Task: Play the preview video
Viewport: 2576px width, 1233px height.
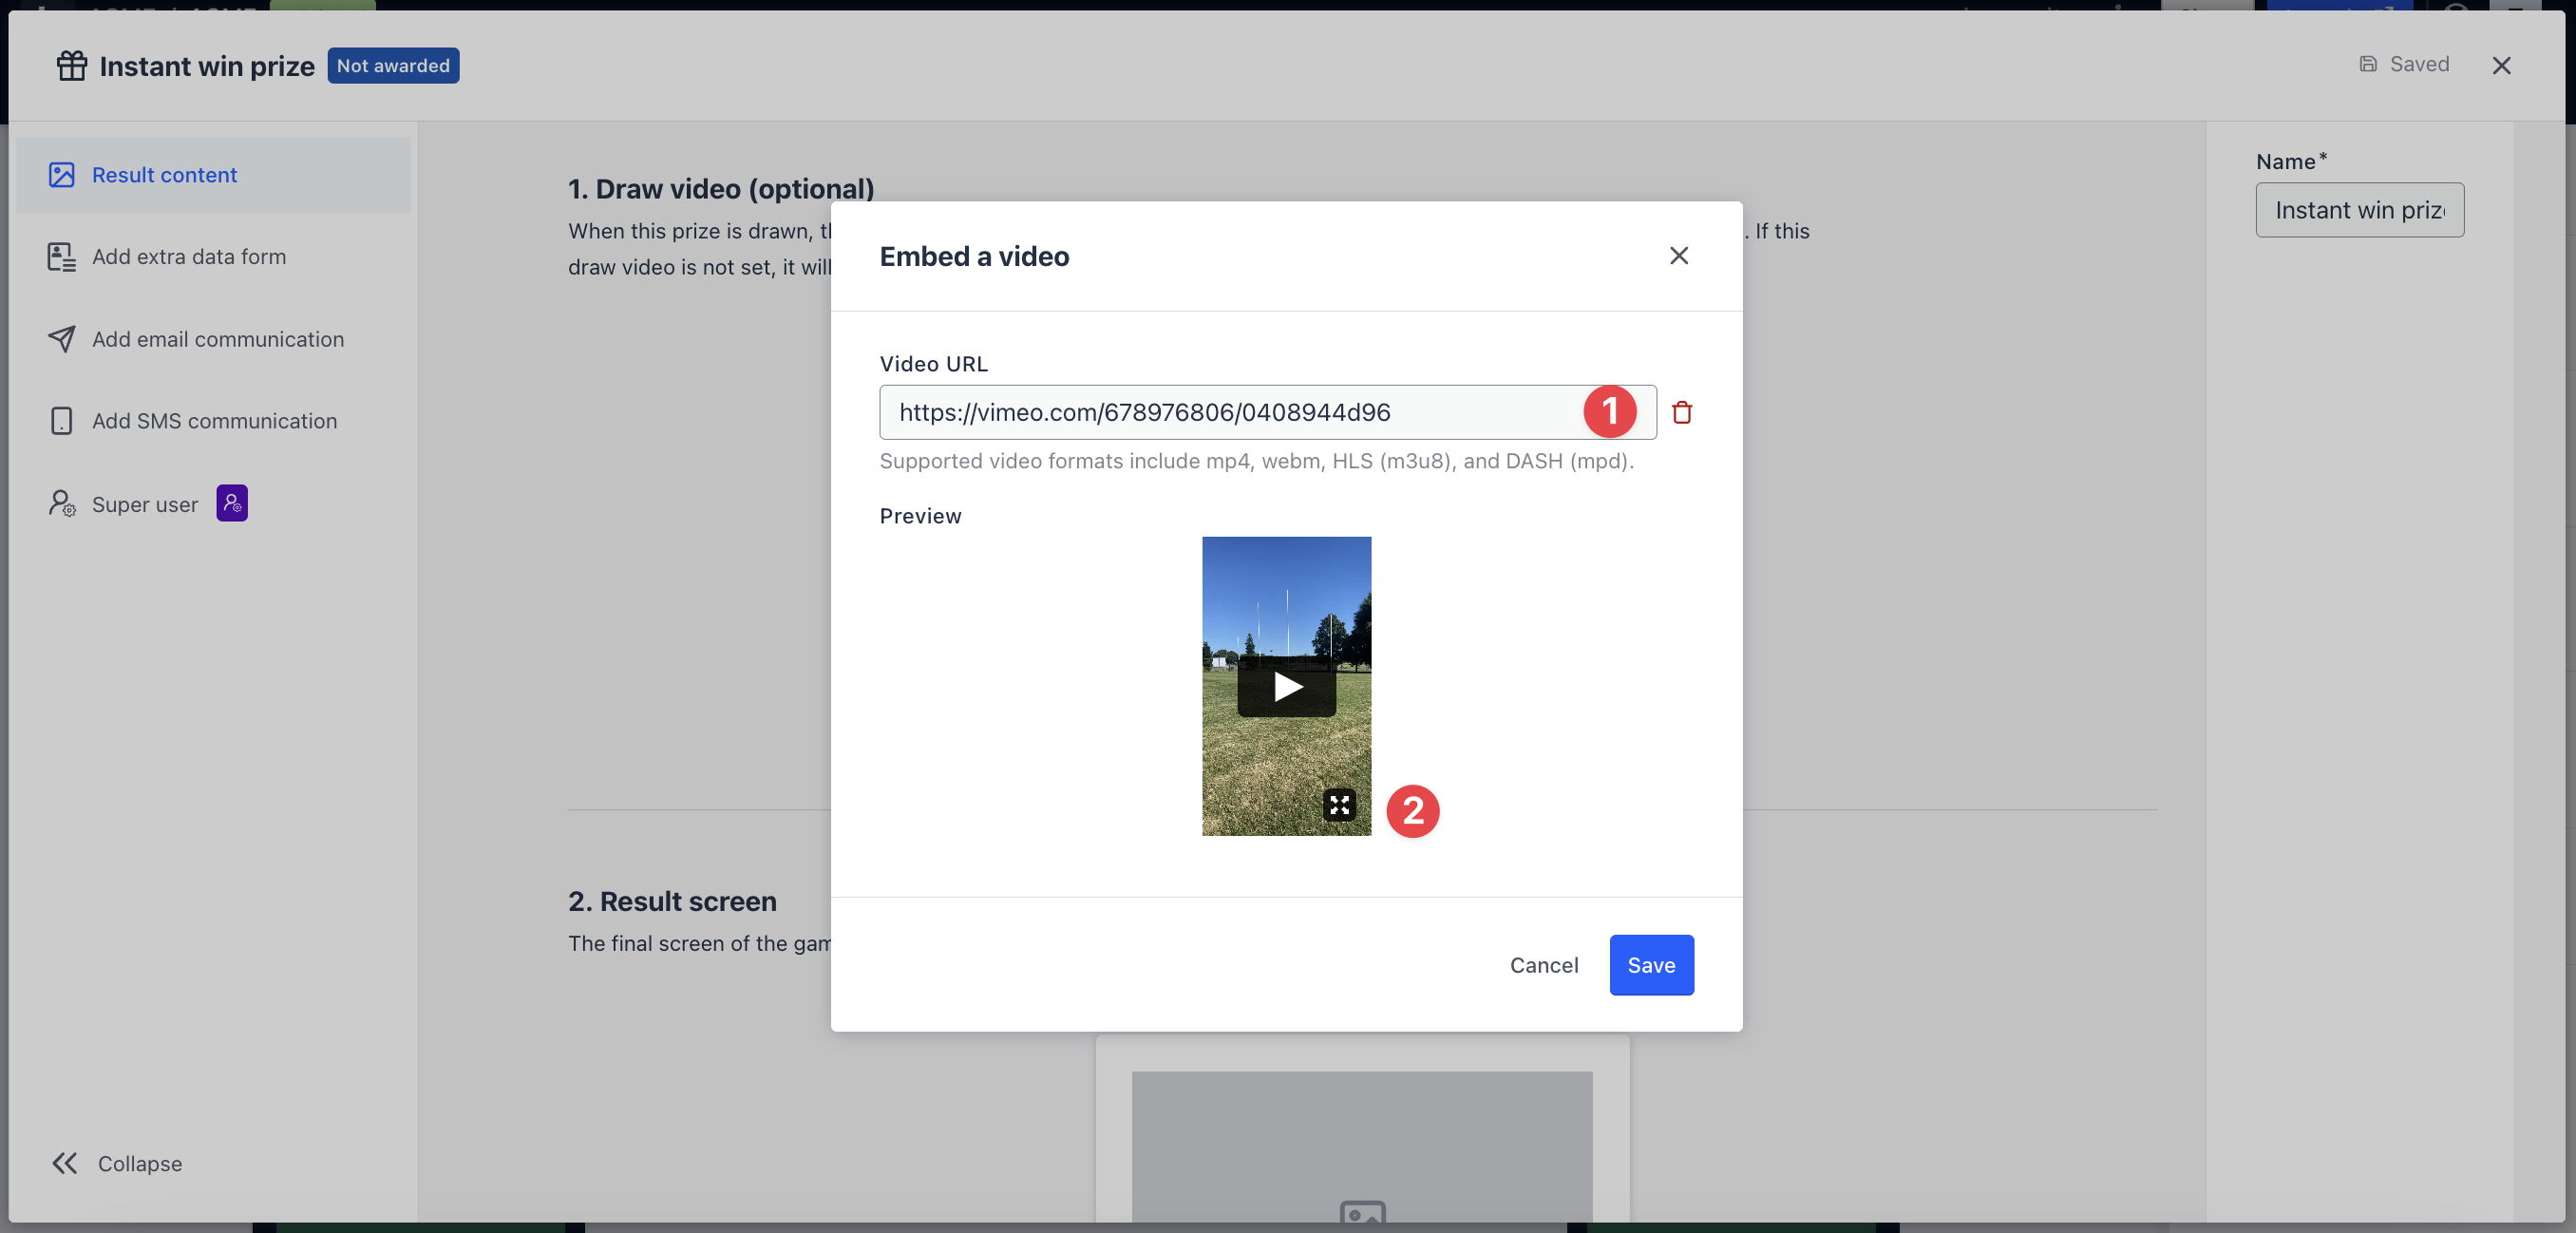Action: tap(1286, 687)
